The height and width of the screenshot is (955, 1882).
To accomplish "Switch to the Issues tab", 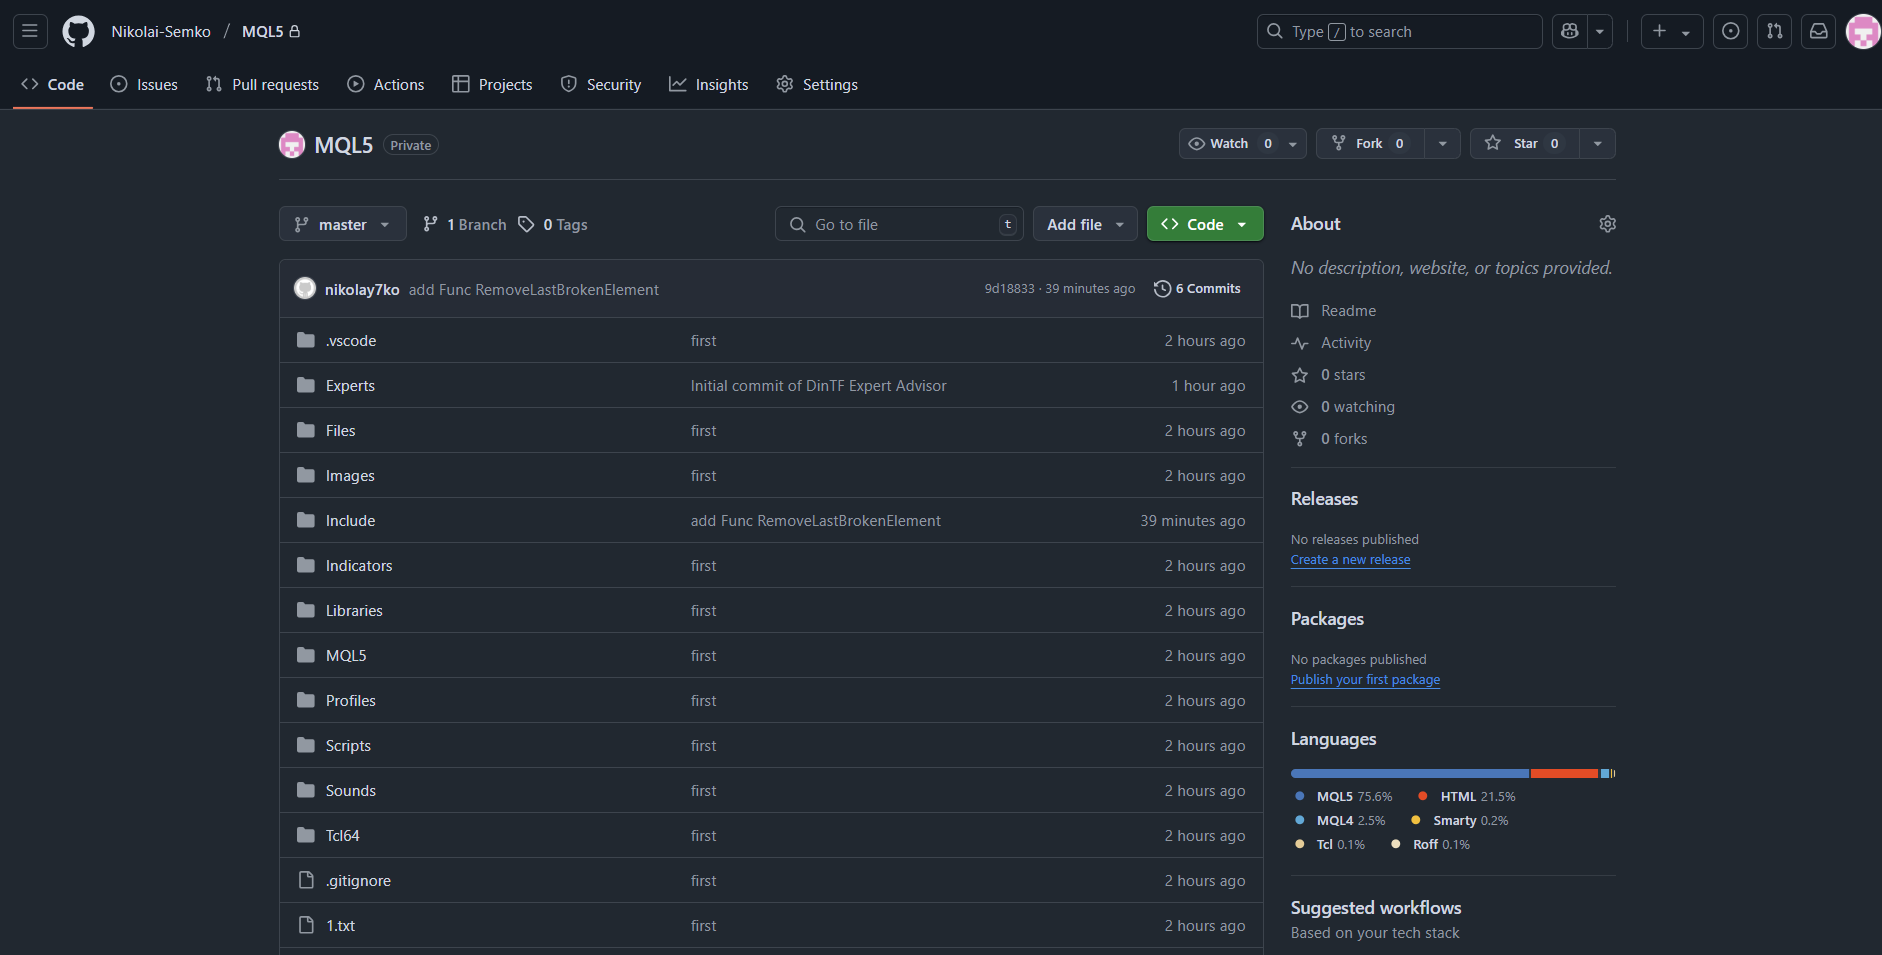I will coord(144,85).
